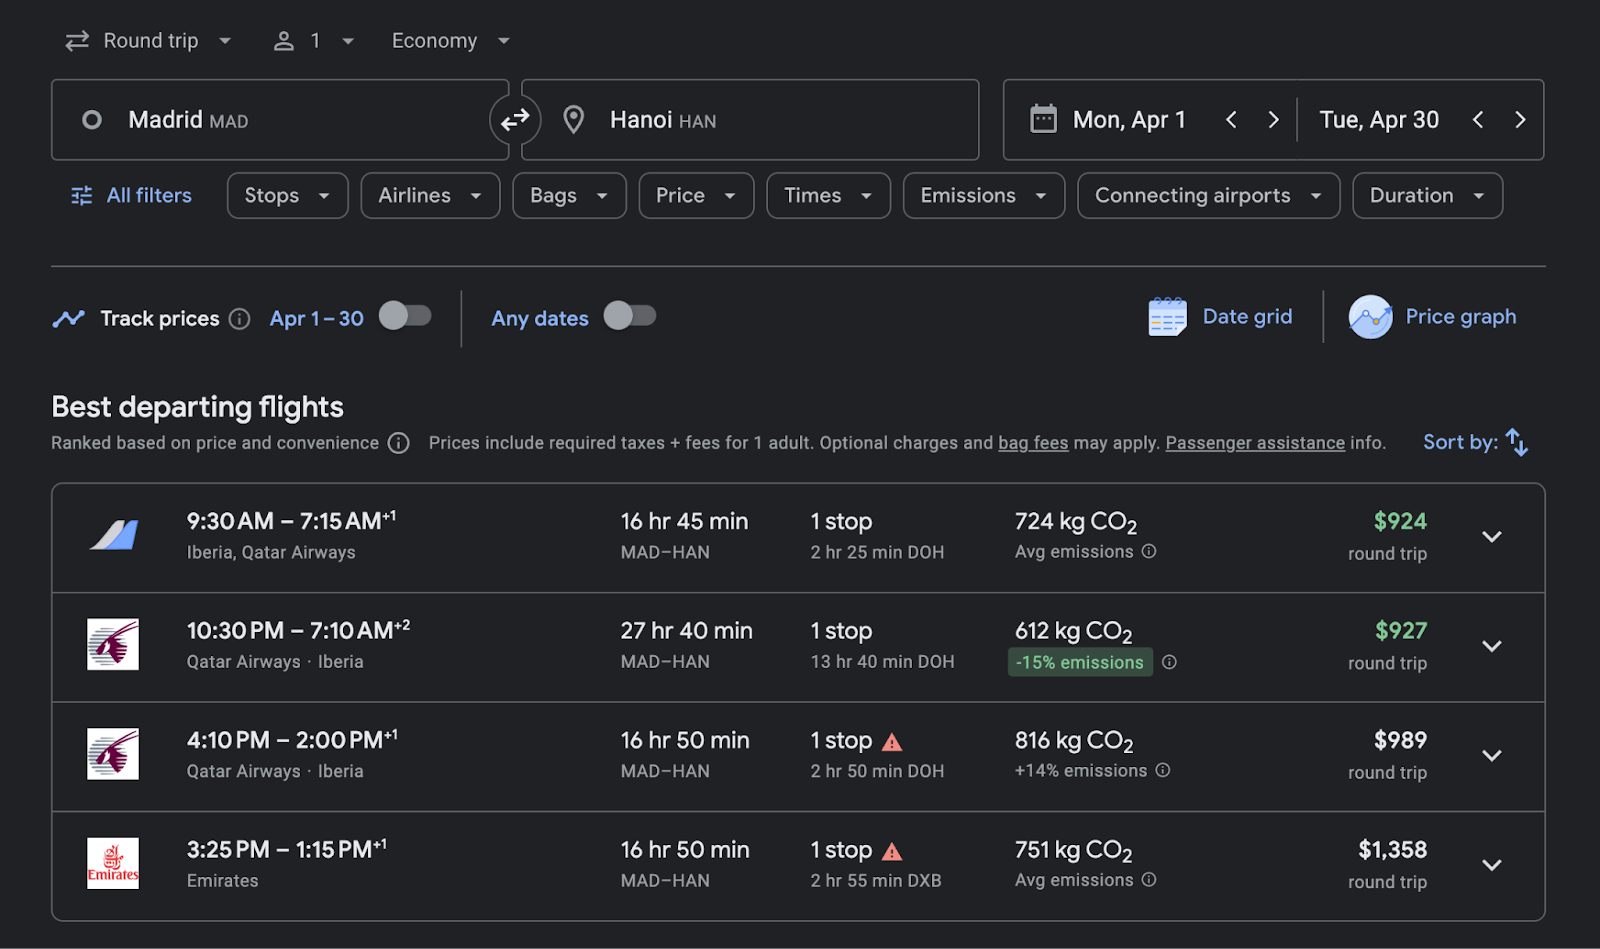Select the Mon, Apr 1 departure date
This screenshot has width=1600, height=949.
click(1129, 120)
